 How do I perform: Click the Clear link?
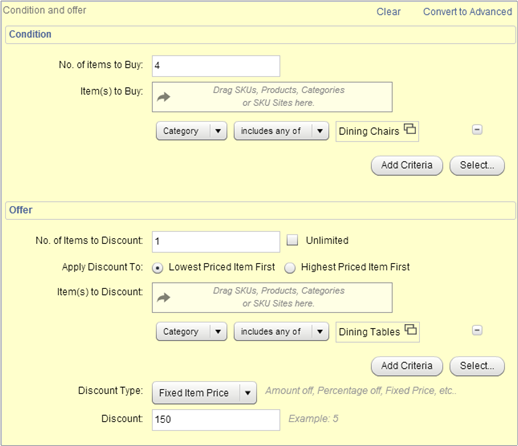pyautogui.click(x=388, y=12)
